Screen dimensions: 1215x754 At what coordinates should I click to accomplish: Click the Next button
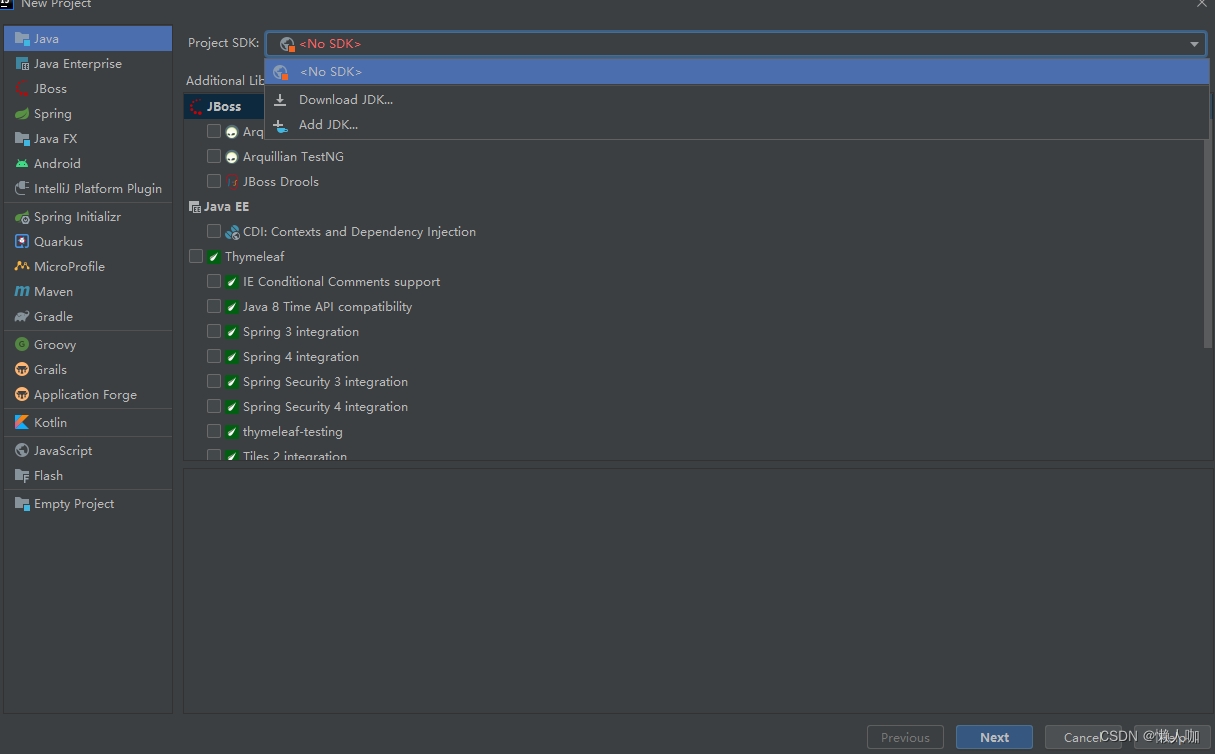point(994,738)
